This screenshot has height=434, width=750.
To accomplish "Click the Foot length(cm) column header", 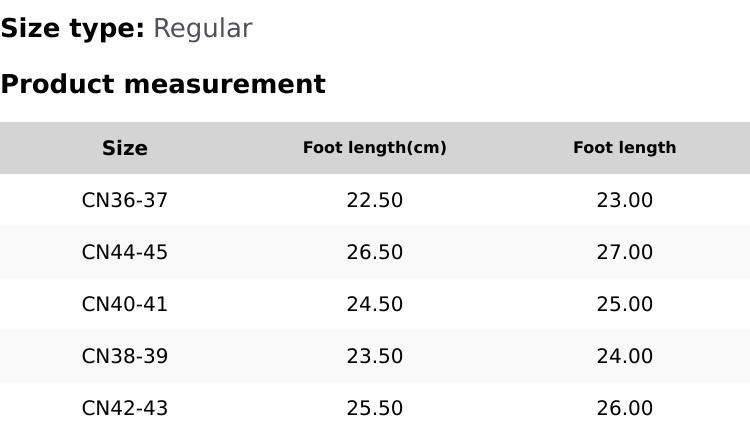I will tap(375, 148).
